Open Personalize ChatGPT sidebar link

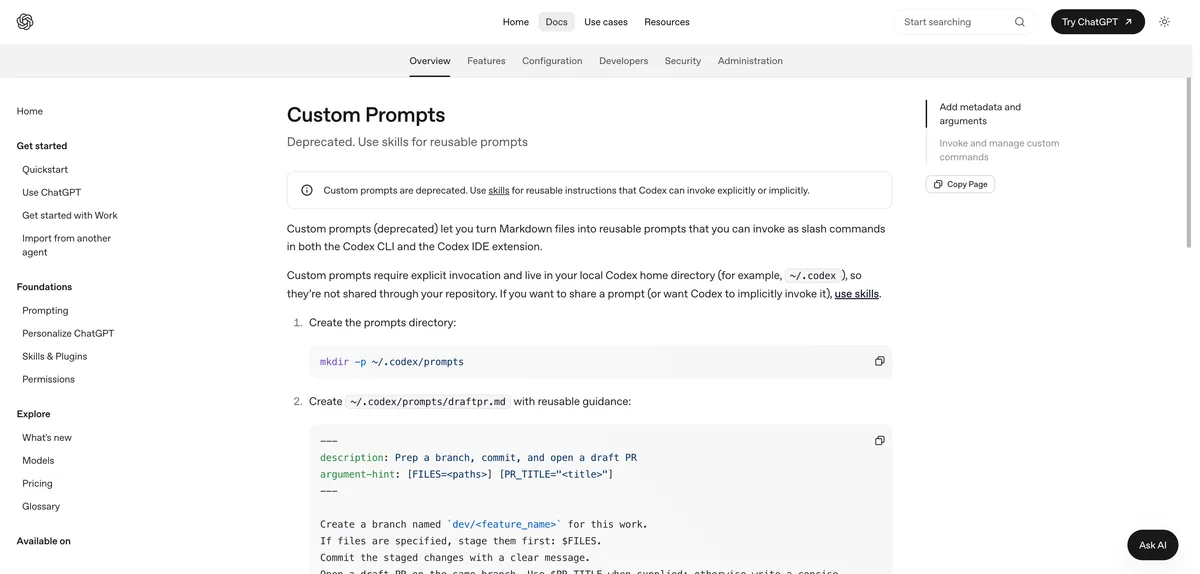(68, 334)
